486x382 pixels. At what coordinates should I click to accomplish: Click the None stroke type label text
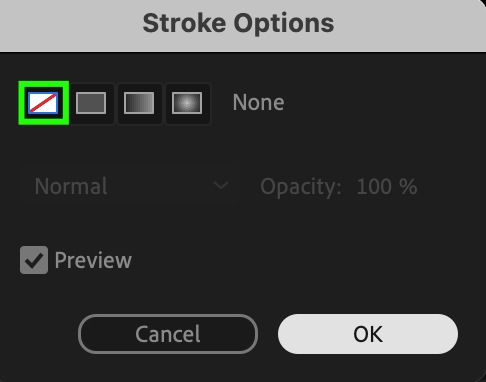tap(259, 102)
